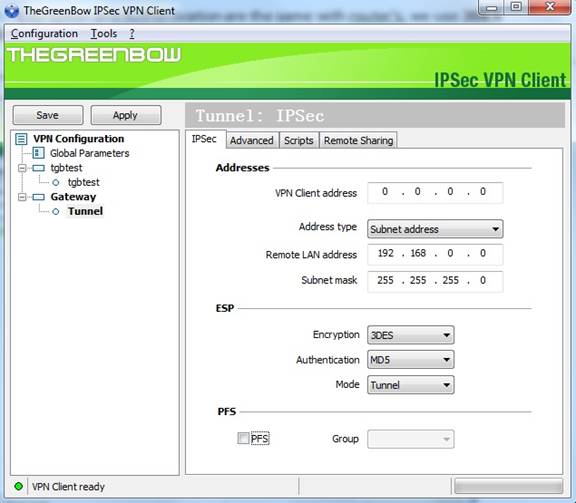Maximize the VPN Client window
This screenshot has width=576, height=503.
pyautogui.click(x=516, y=7)
